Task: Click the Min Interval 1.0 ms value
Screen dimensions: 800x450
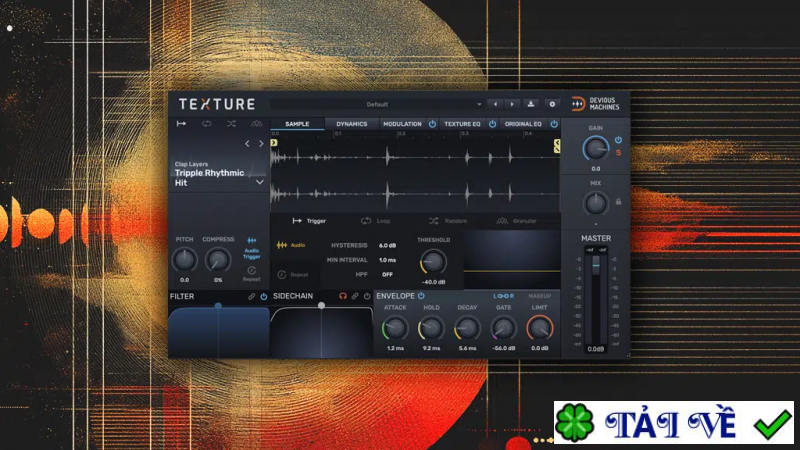Action: pos(387,260)
